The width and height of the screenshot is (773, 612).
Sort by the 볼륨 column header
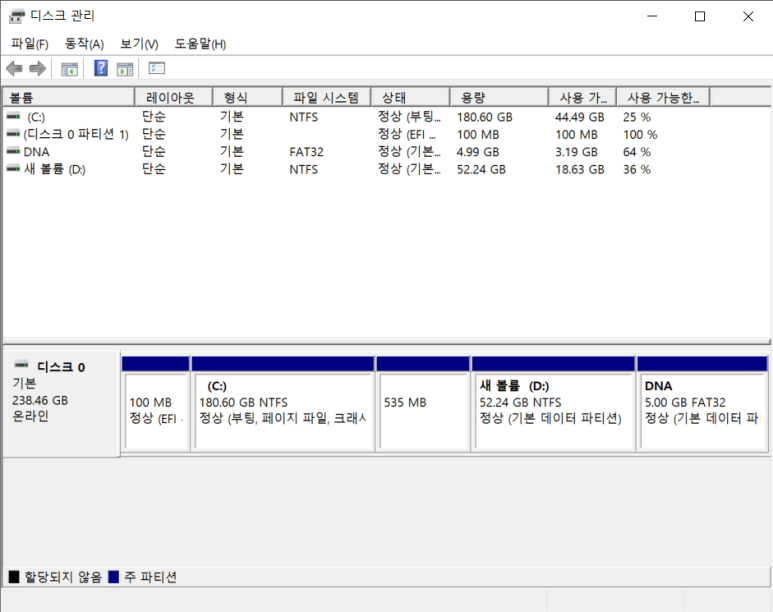69,97
